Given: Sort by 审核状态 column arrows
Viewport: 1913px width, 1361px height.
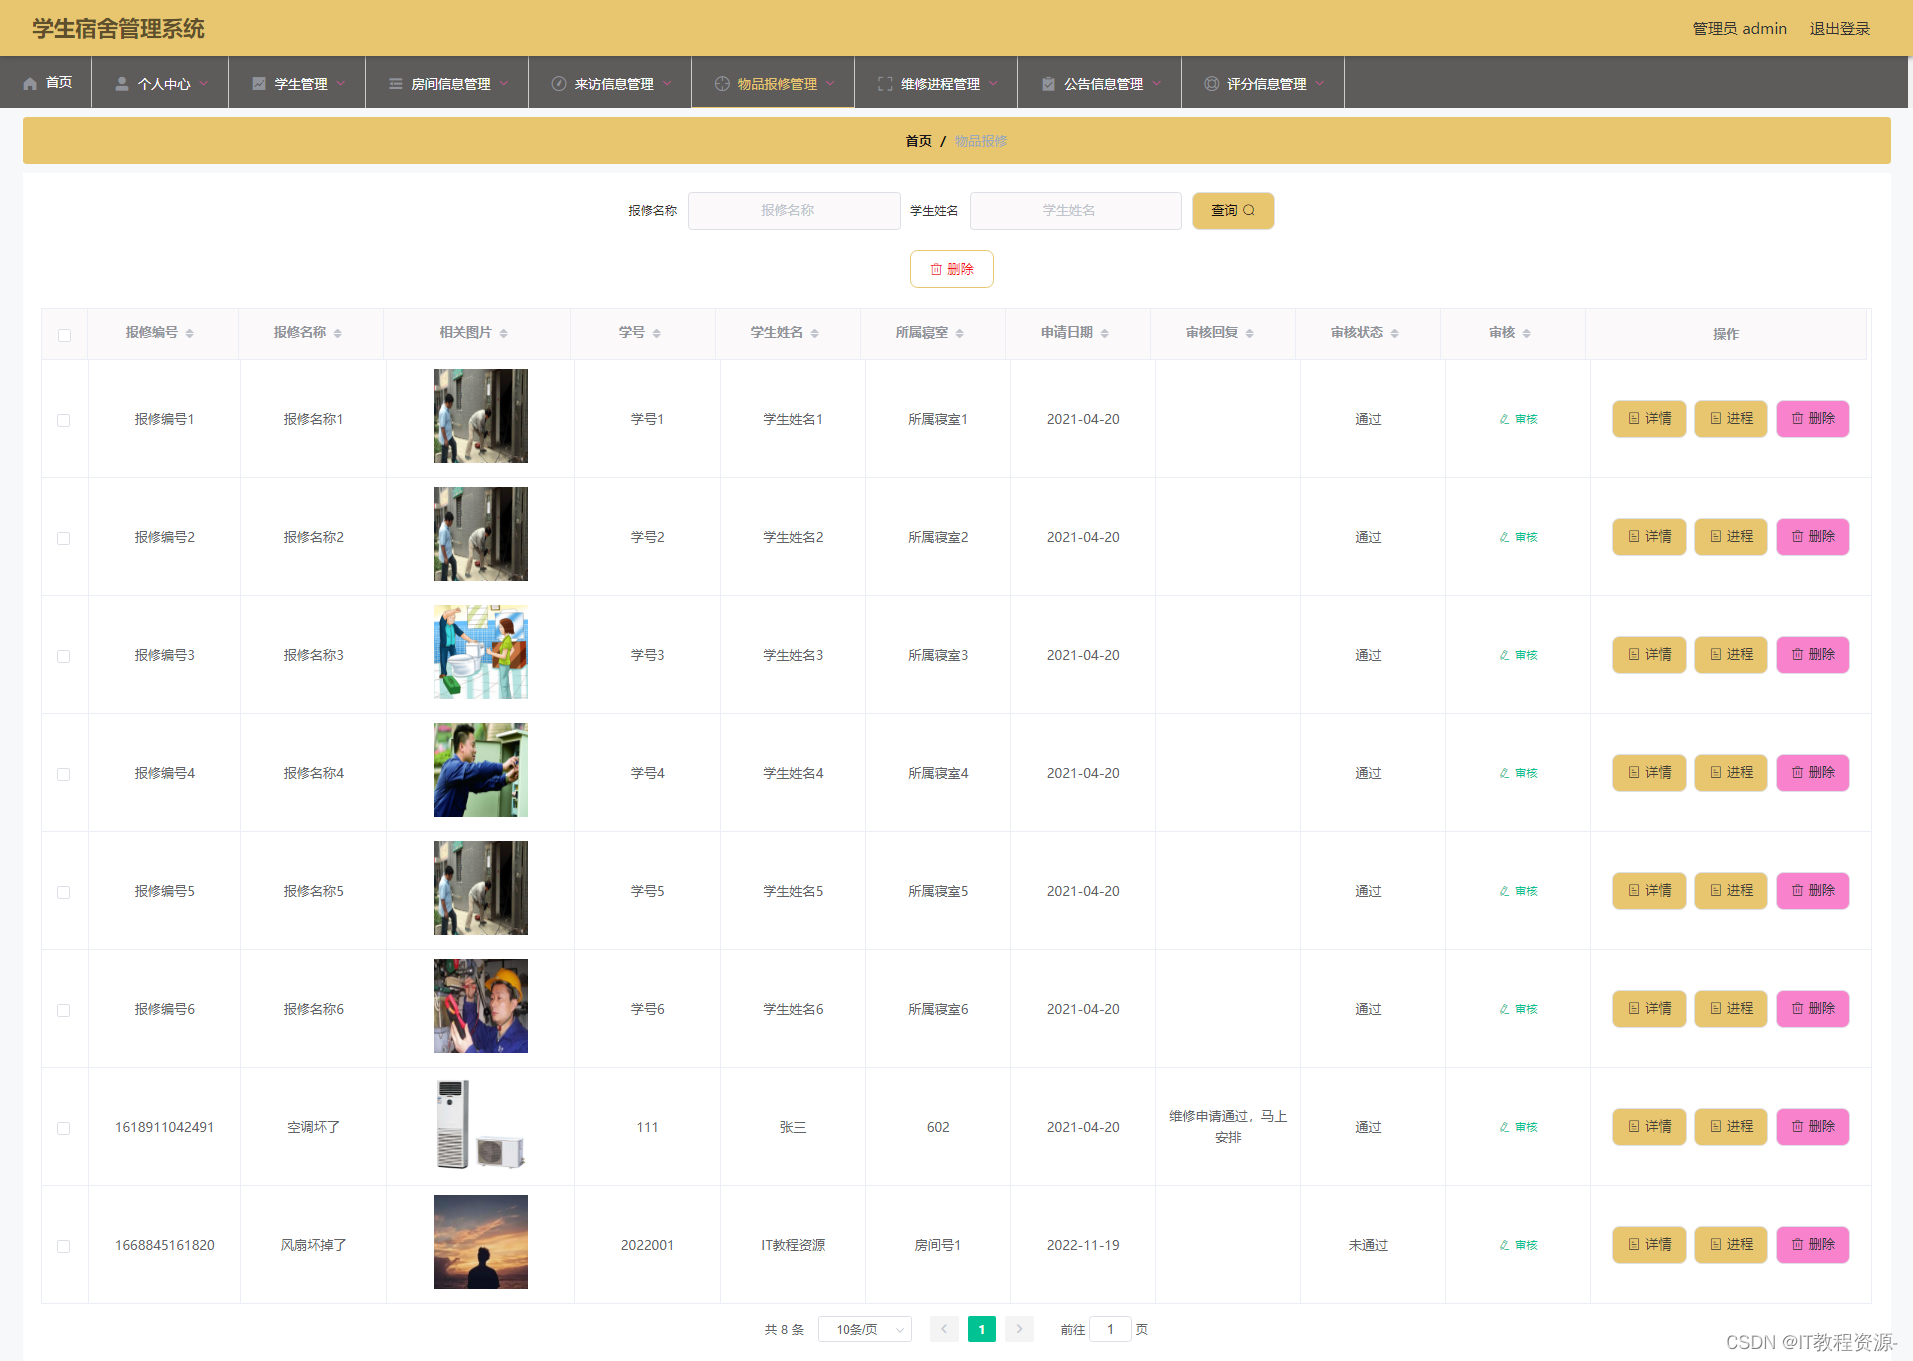Looking at the screenshot, I should tap(1394, 333).
